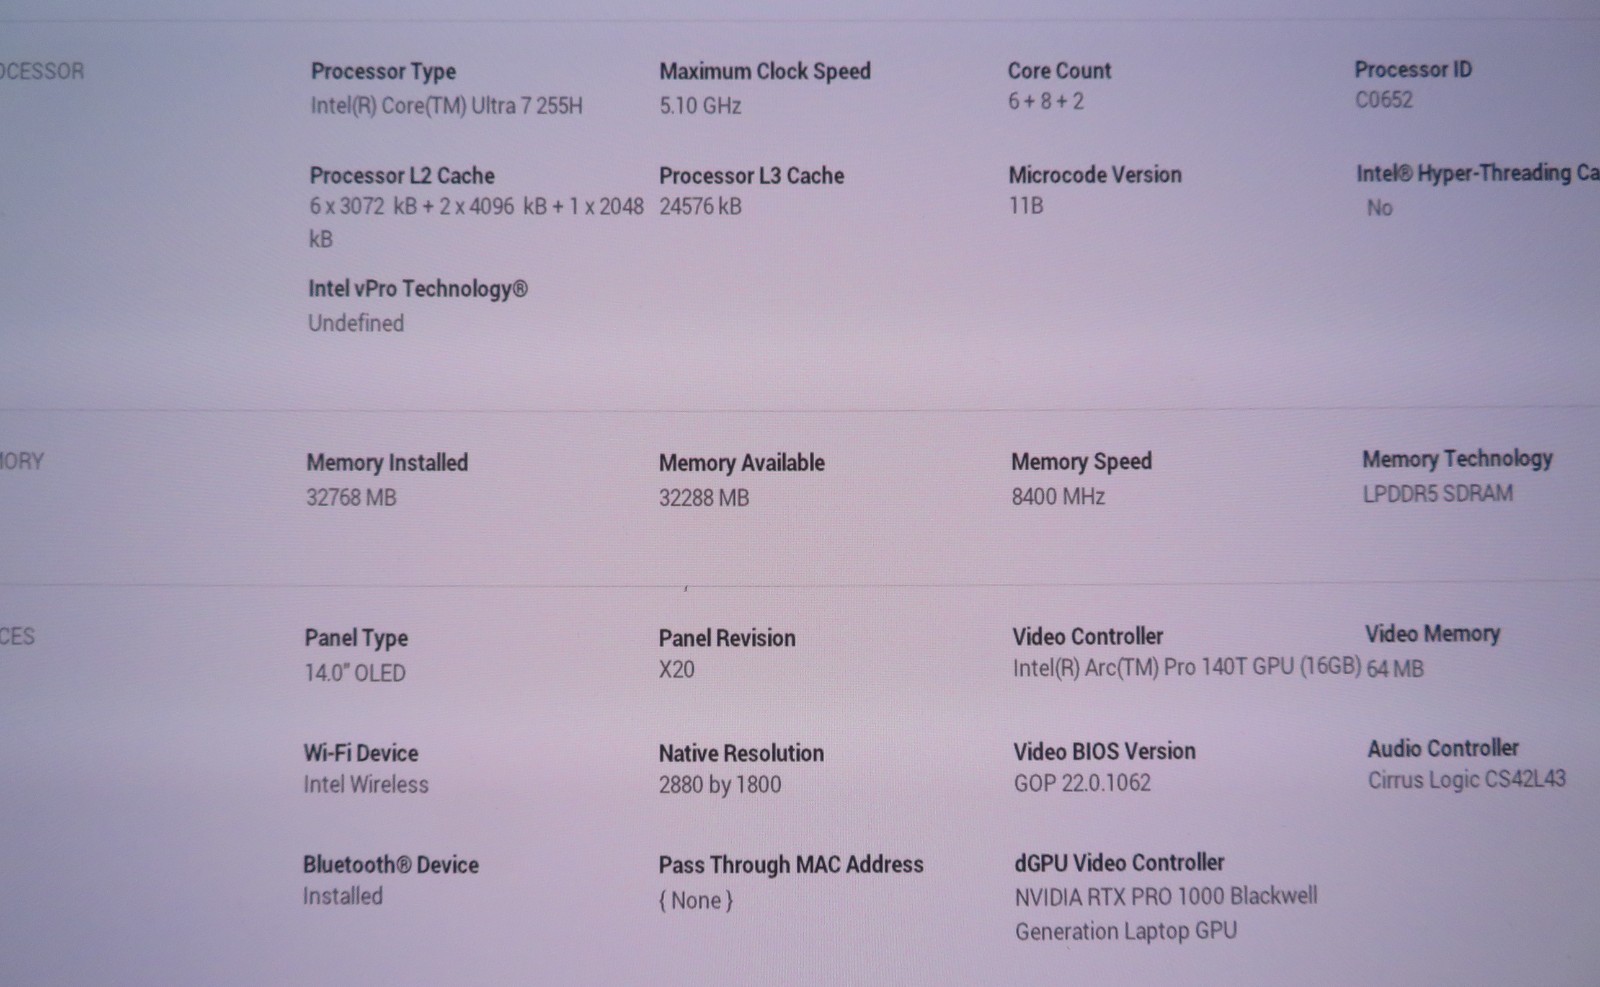This screenshot has height=987, width=1600.
Task: Select the "GOP 22.0.1062" value
Action: click(1082, 783)
